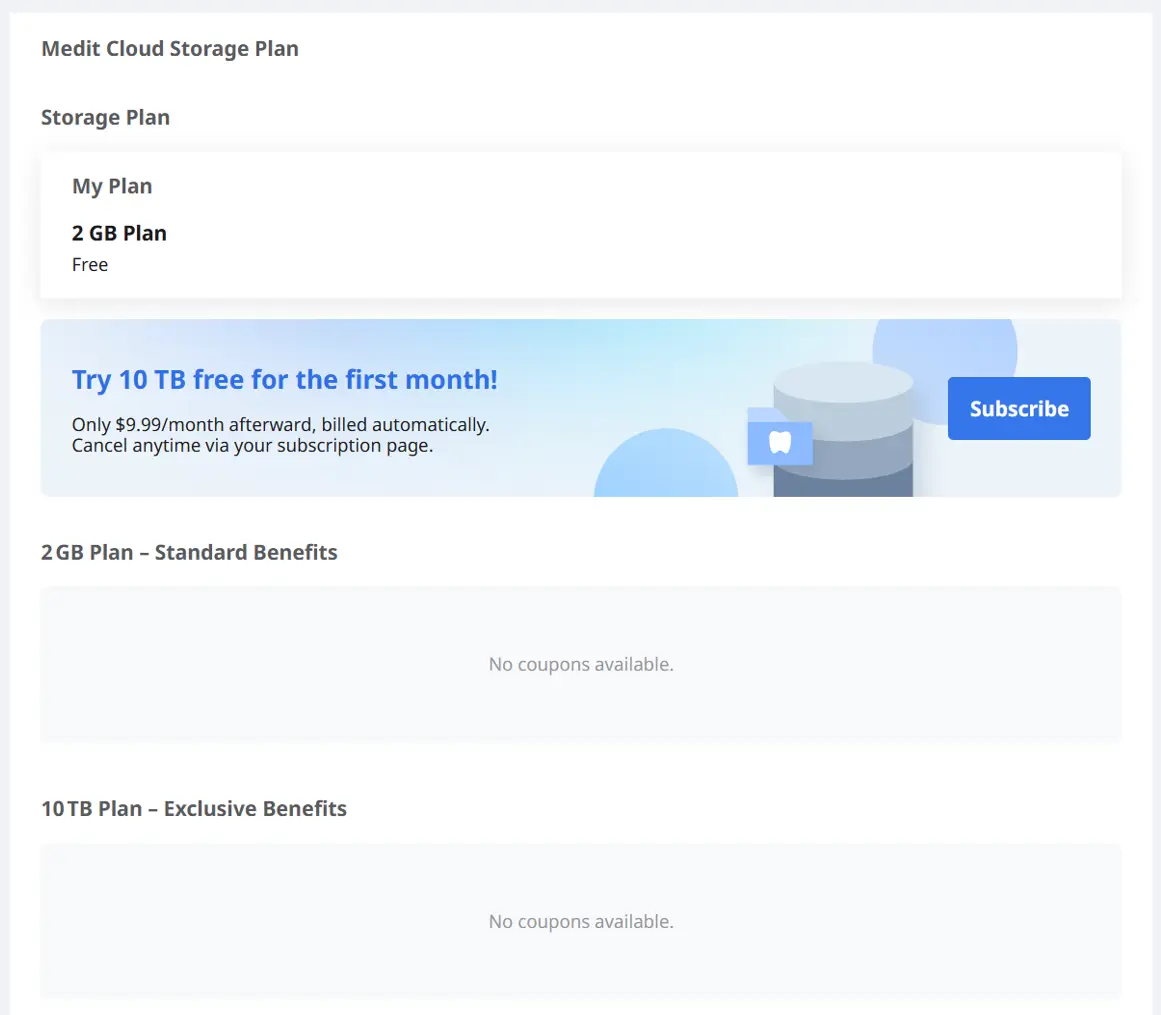Click 'No coupons available.' under Standard Benefits
This screenshot has width=1161, height=1015.
[581, 664]
